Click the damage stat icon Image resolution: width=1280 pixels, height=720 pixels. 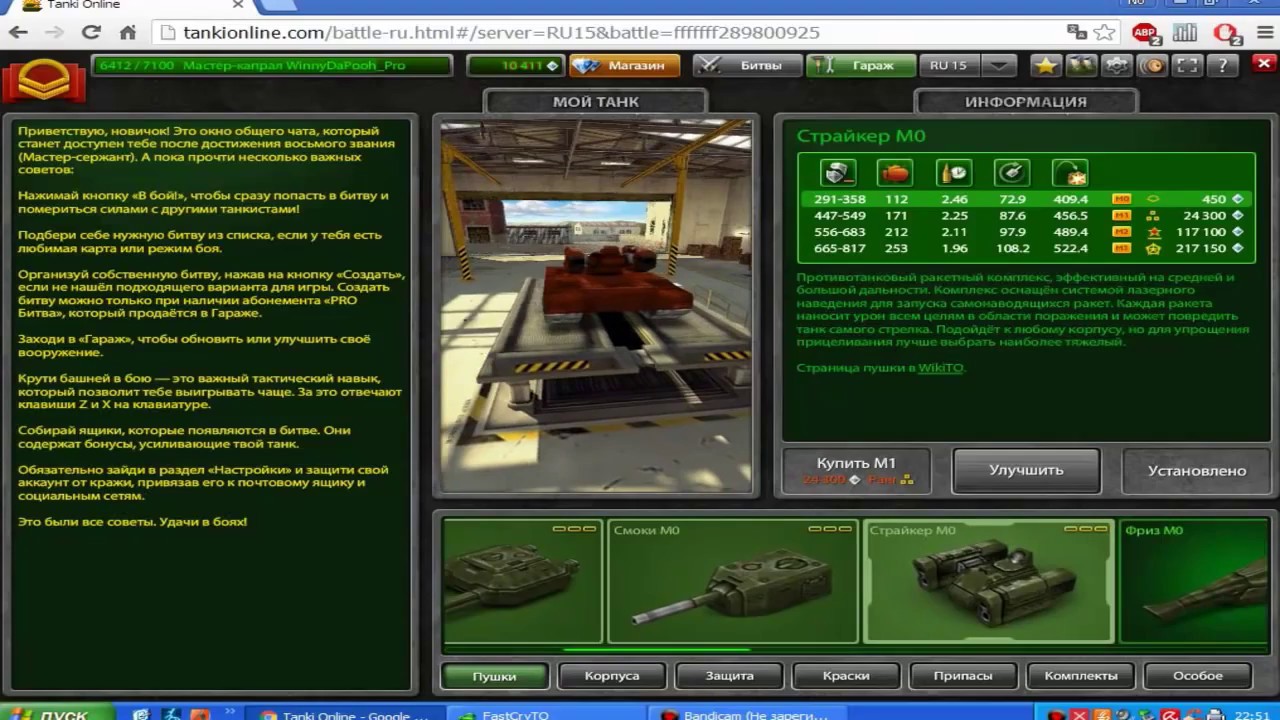(838, 173)
